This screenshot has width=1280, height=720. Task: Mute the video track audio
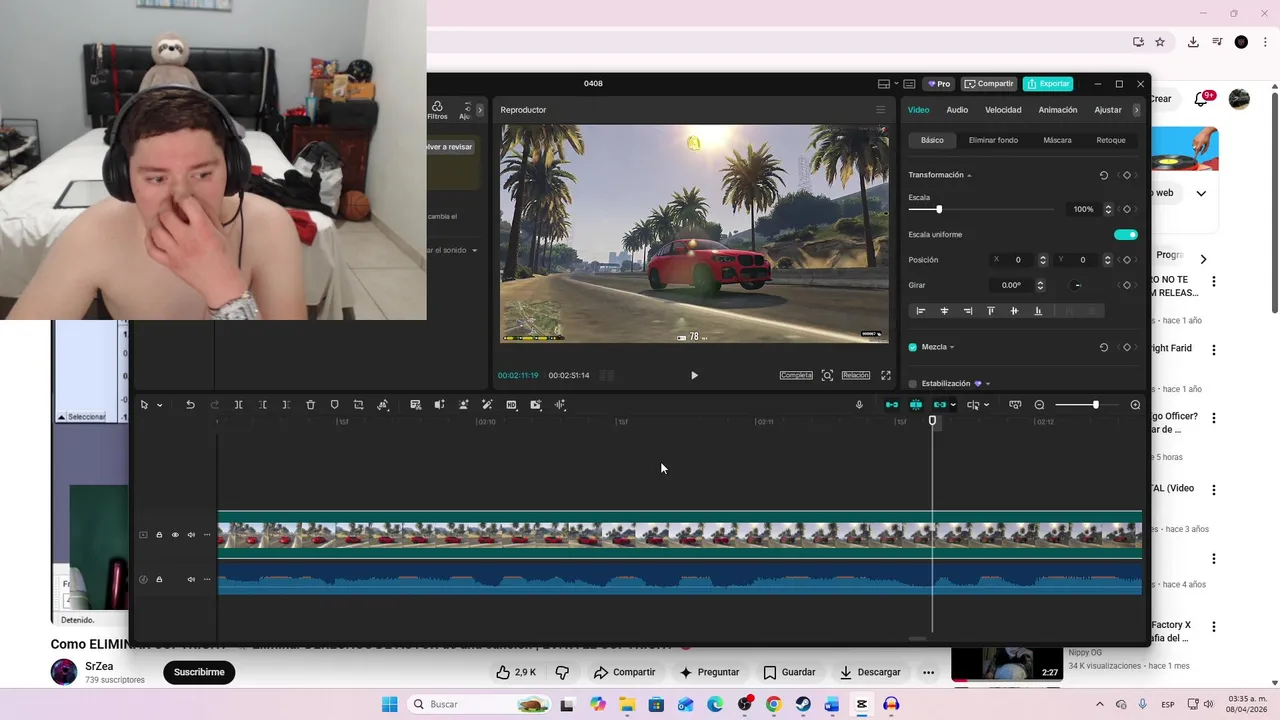tap(191, 535)
